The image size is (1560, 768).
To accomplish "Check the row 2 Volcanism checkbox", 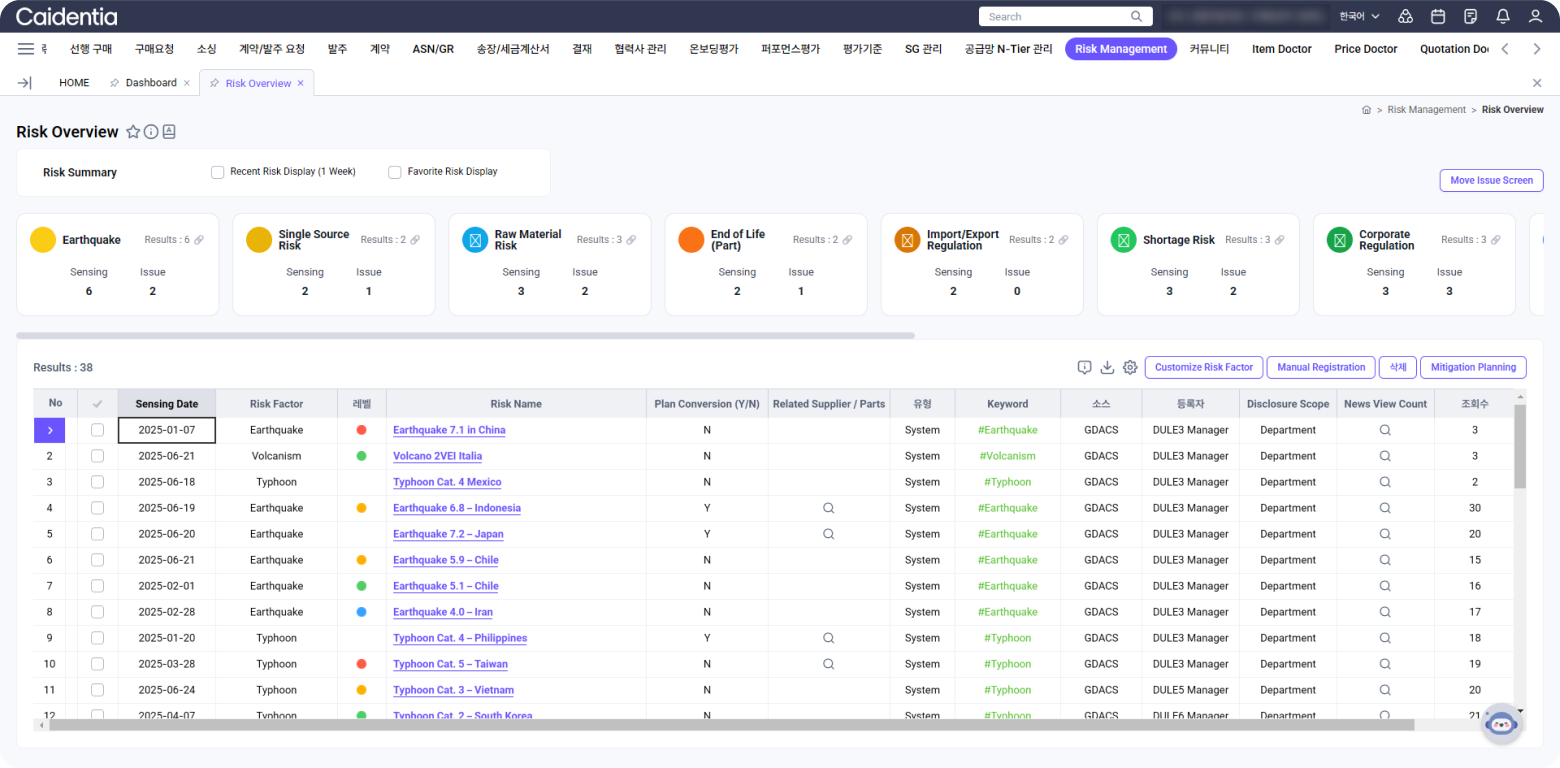I will click(x=97, y=456).
